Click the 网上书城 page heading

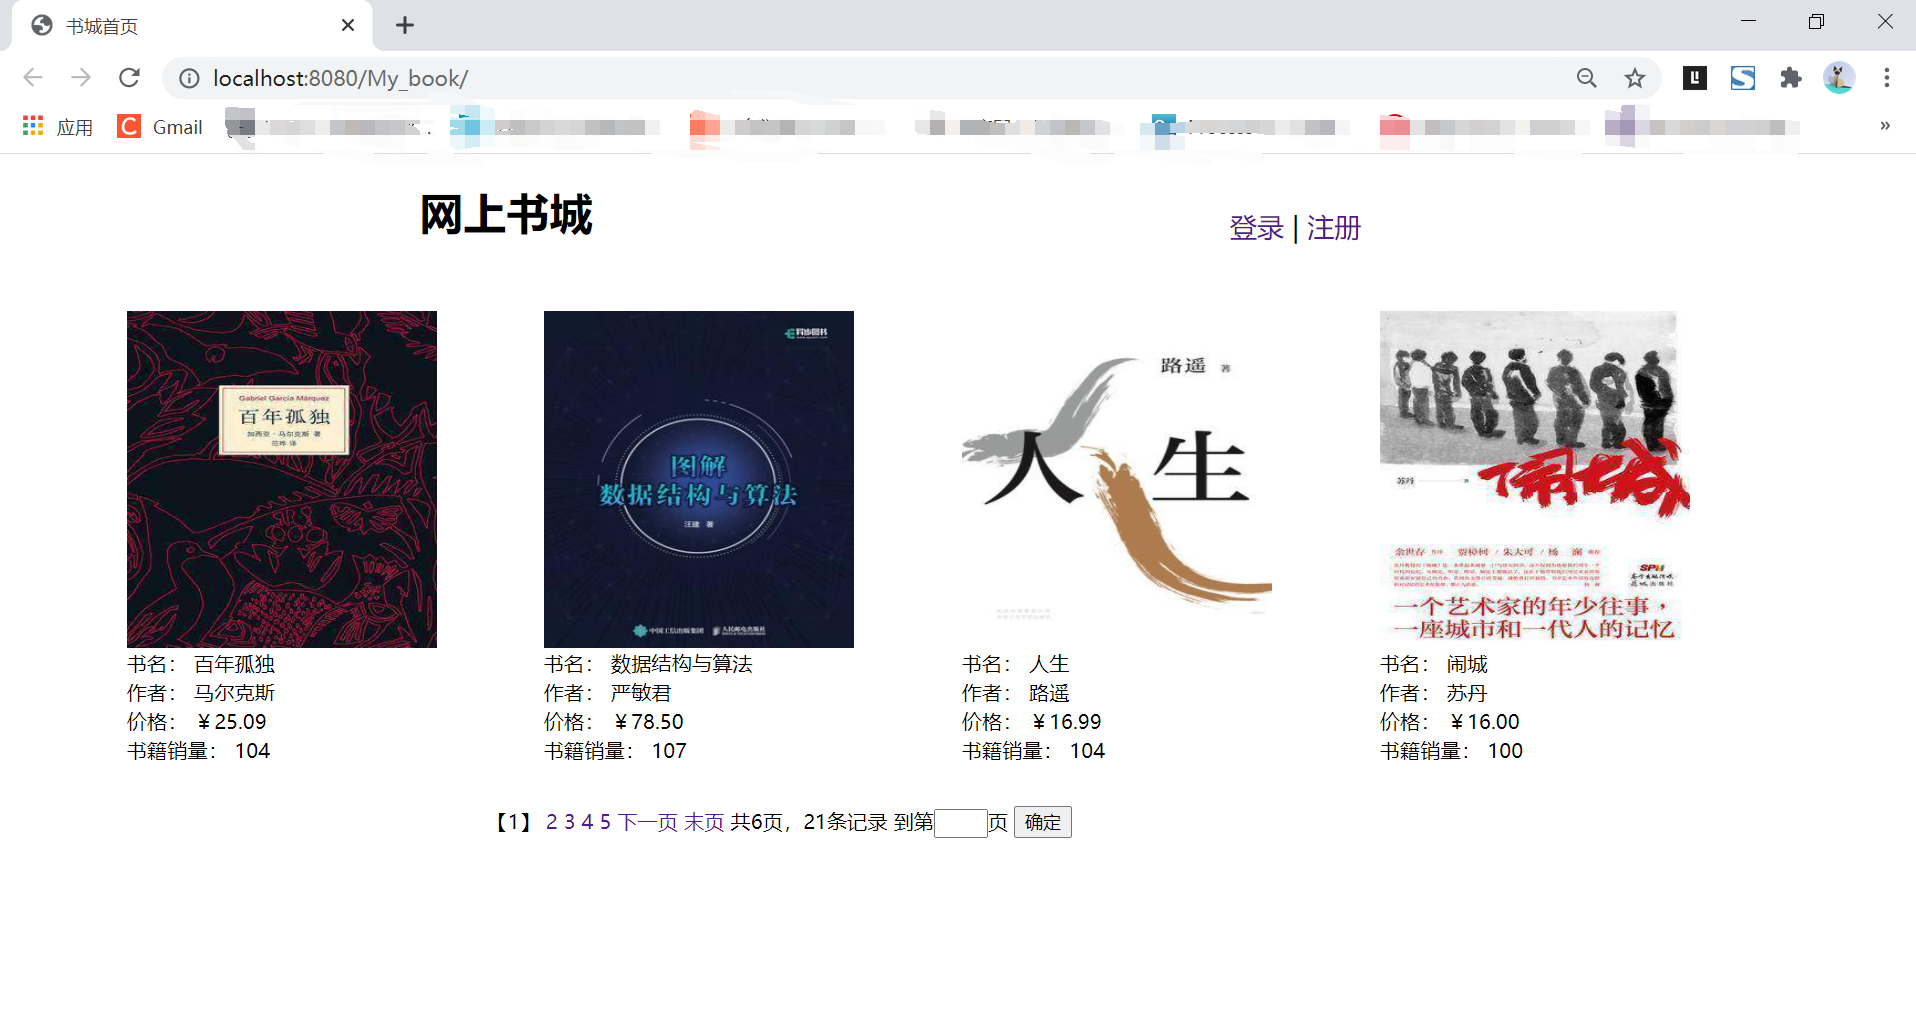click(506, 215)
